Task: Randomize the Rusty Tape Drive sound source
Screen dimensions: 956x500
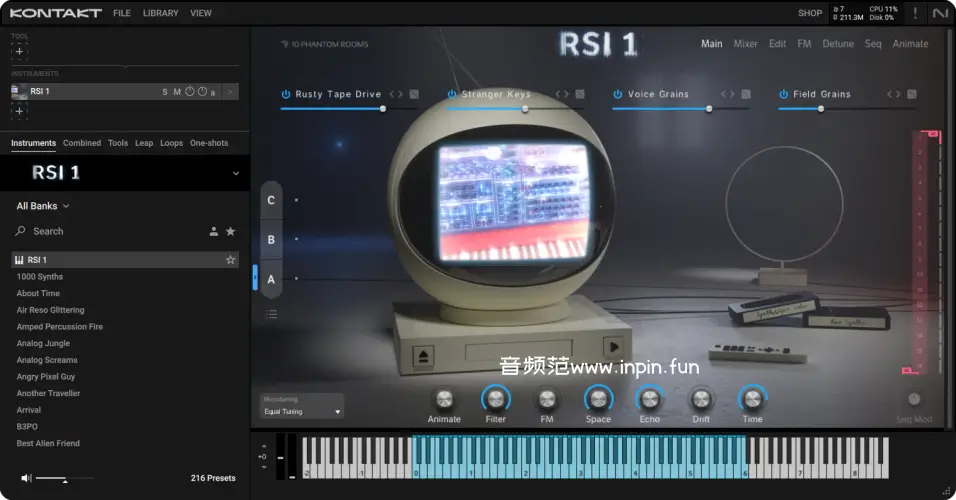Action: pyautogui.click(x=414, y=94)
